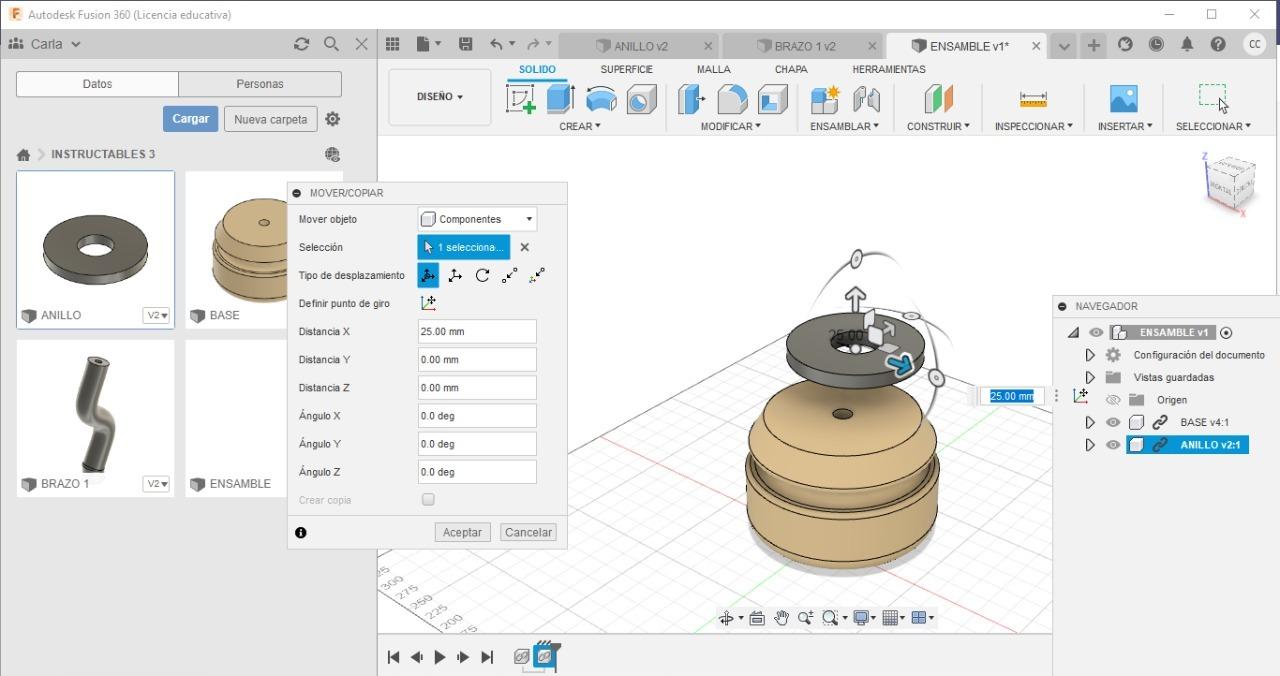This screenshot has height=676, width=1280.
Task: Click the ViewCube in the viewport
Action: tap(1230, 184)
